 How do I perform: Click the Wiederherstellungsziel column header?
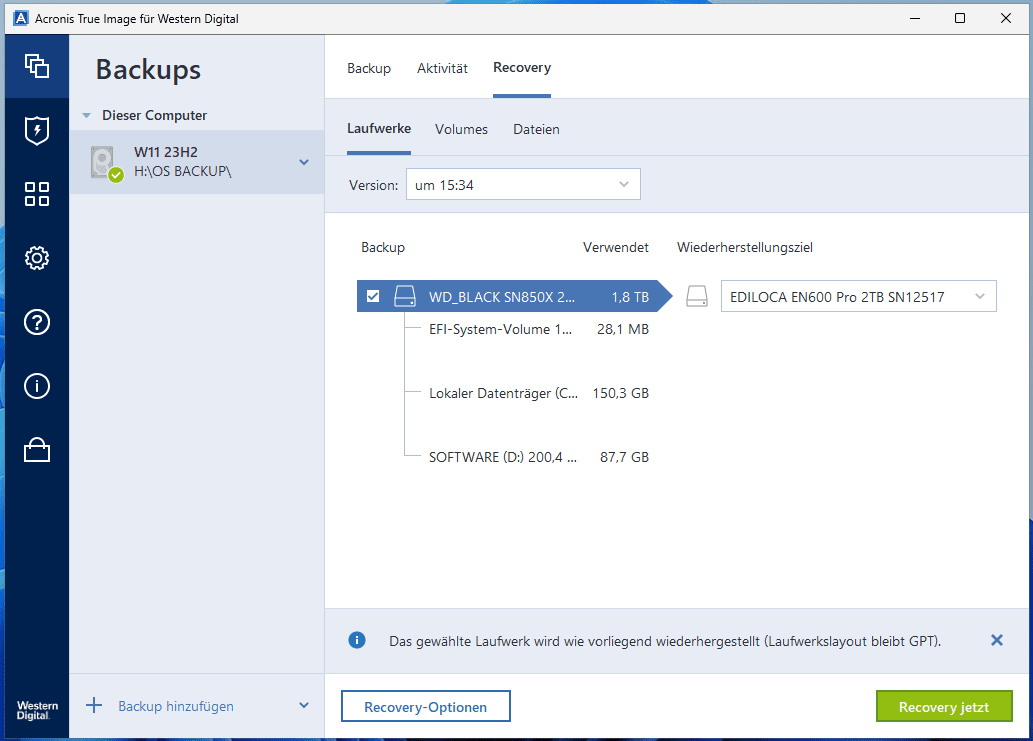click(x=744, y=247)
